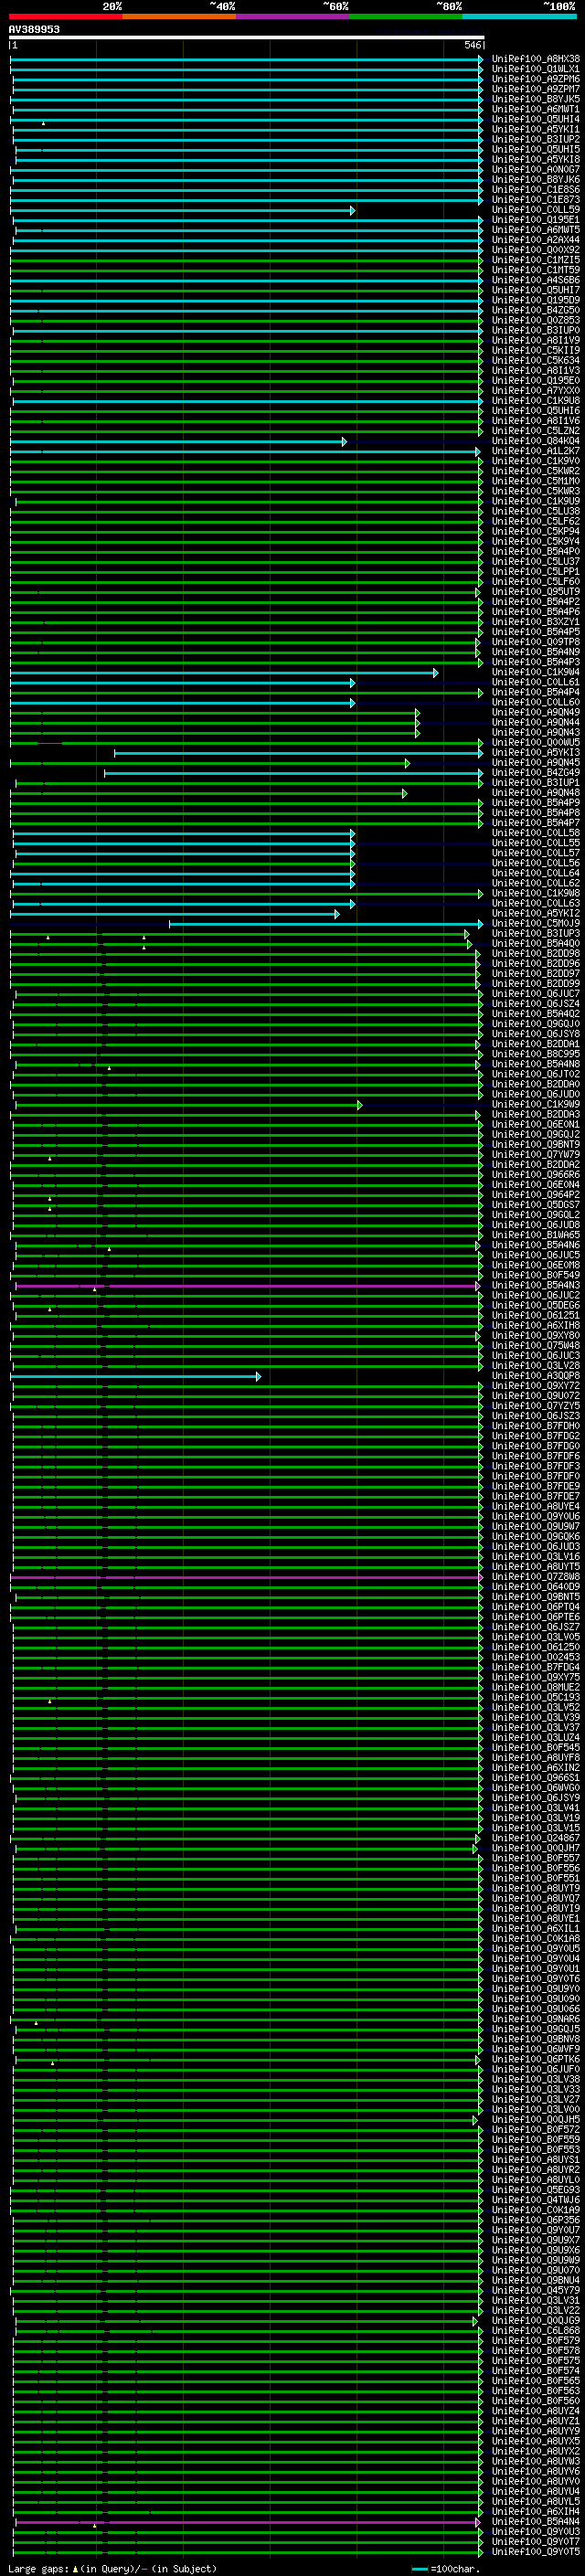585x2576 pixels.
Task: Click the UniRef100_Q00WU5 label
Action: (535, 743)
